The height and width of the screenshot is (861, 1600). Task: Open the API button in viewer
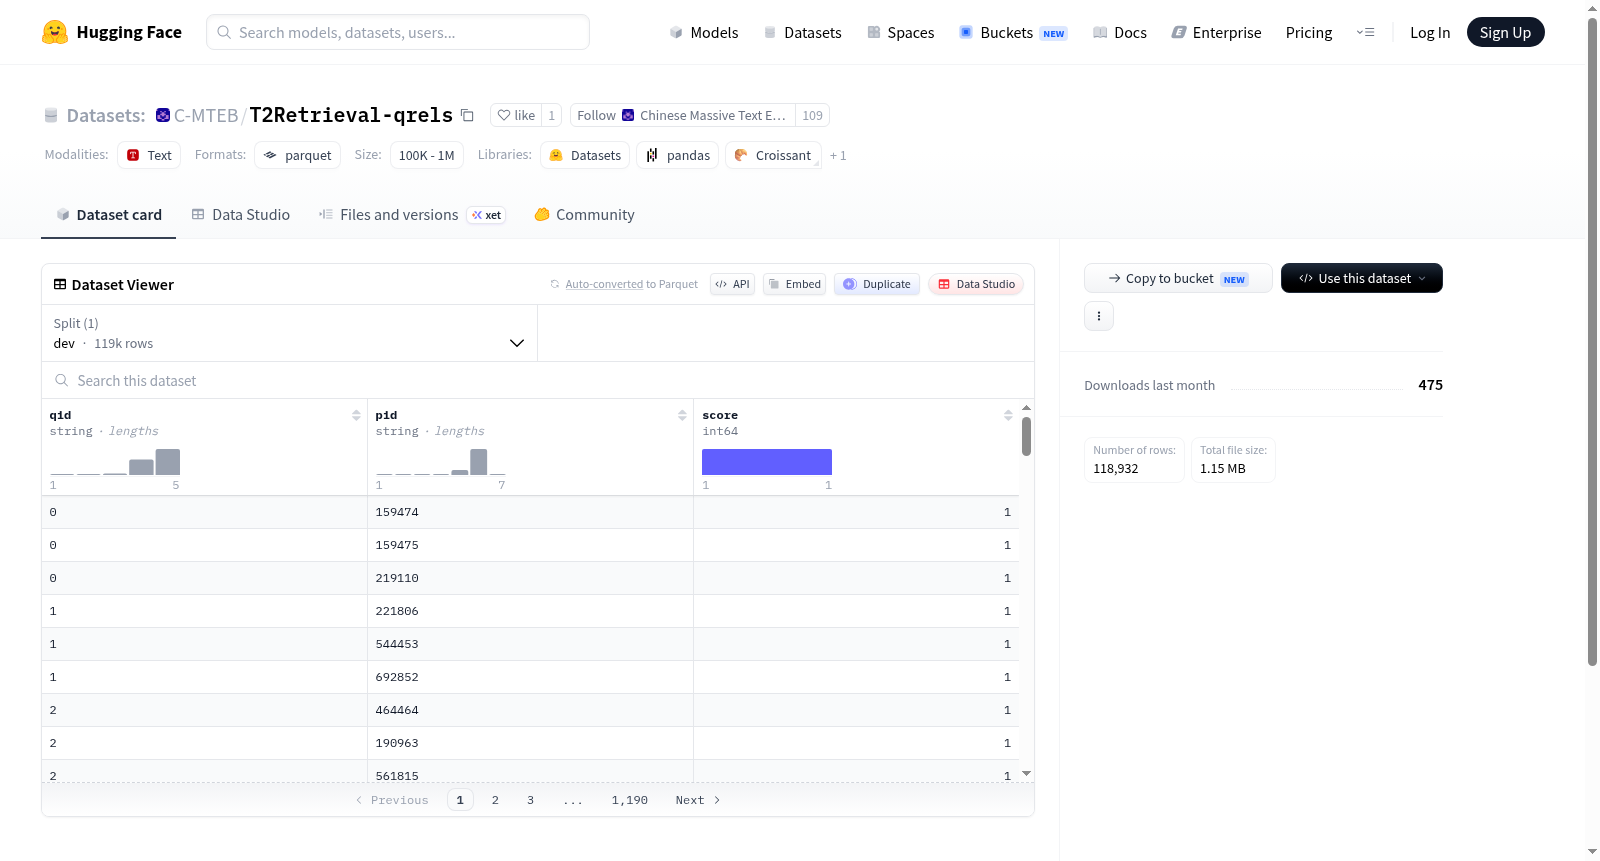[x=732, y=284]
